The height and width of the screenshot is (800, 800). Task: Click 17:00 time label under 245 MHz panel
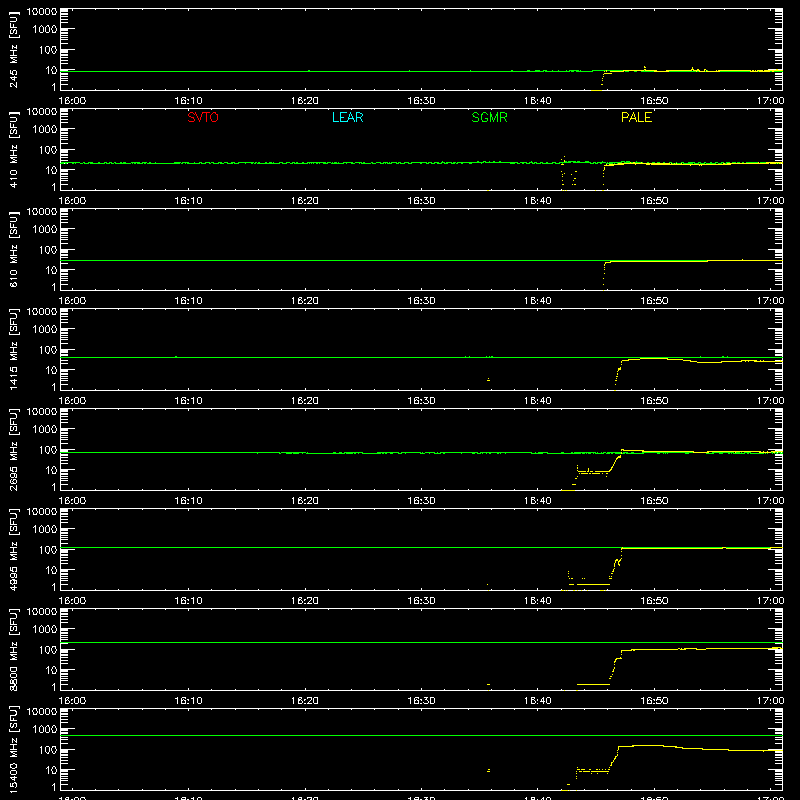[x=770, y=101]
